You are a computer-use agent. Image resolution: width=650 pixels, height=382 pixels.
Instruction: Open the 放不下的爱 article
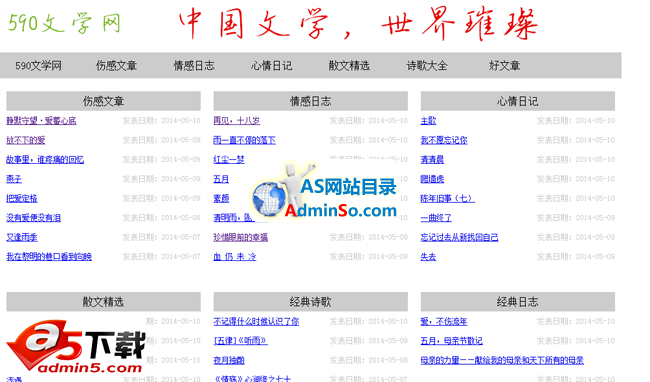26,140
